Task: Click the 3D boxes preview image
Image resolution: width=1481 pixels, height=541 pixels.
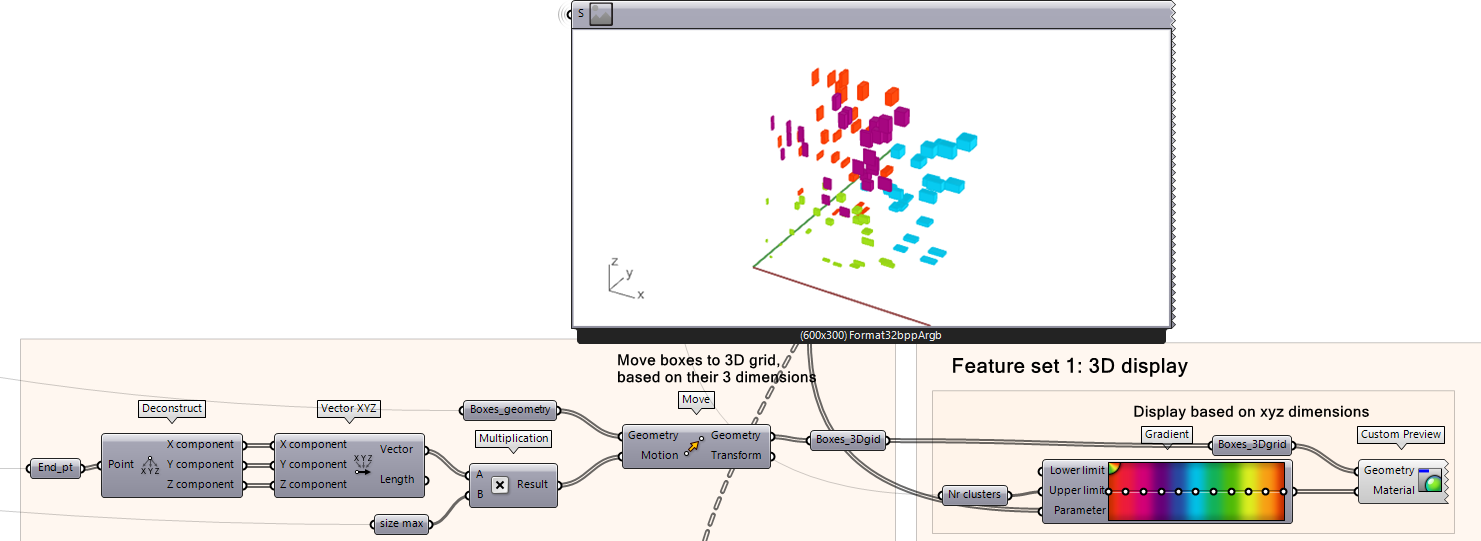Action: [x=871, y=178]
